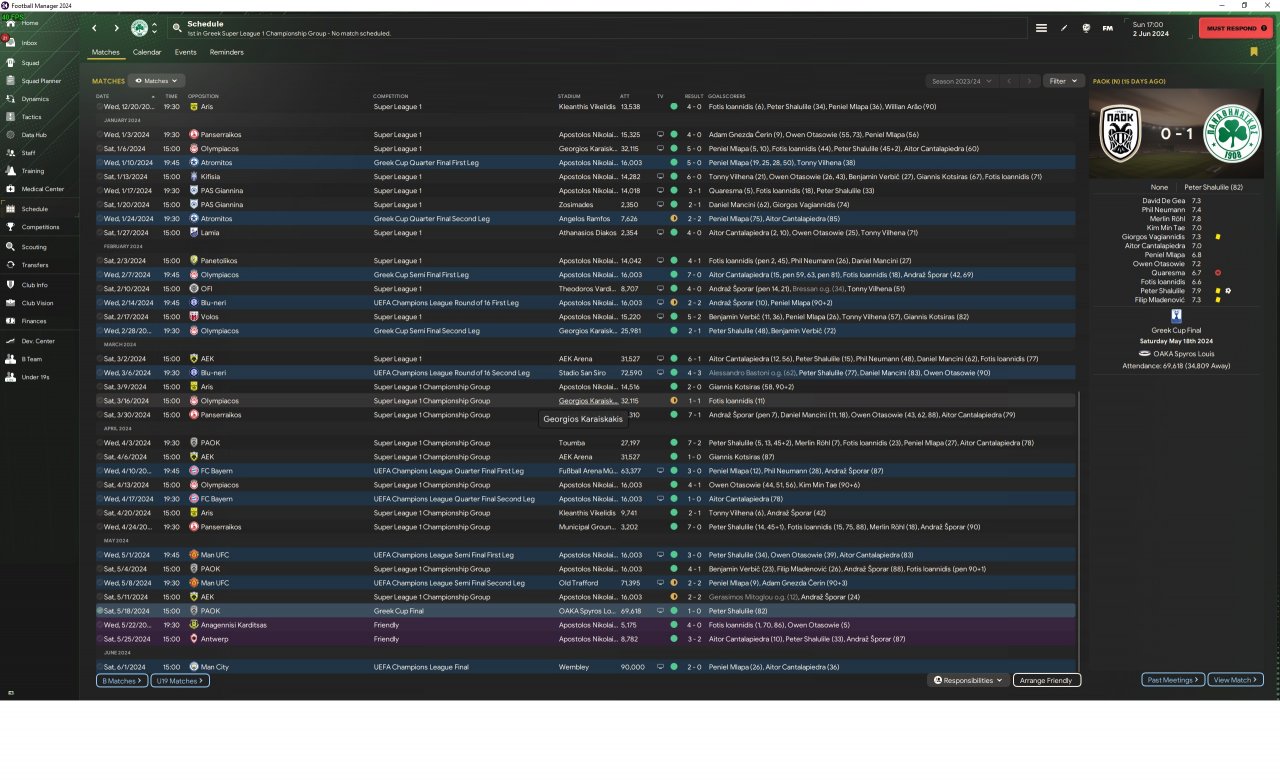Select the Wed 1/3/2024 Panserraikos row circle
This screenshot has width=1280, height=782.
point(100,135)
